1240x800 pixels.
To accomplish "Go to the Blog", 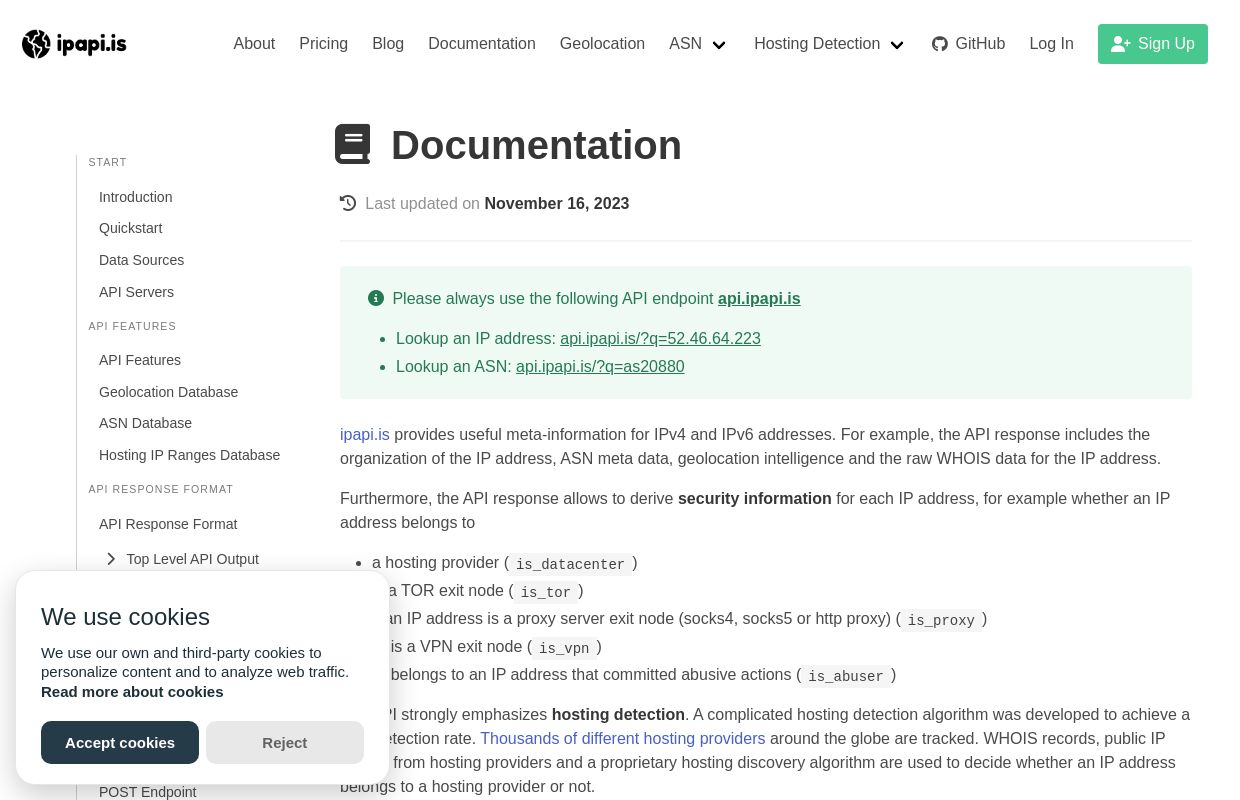I will click(x=388, y=44).
